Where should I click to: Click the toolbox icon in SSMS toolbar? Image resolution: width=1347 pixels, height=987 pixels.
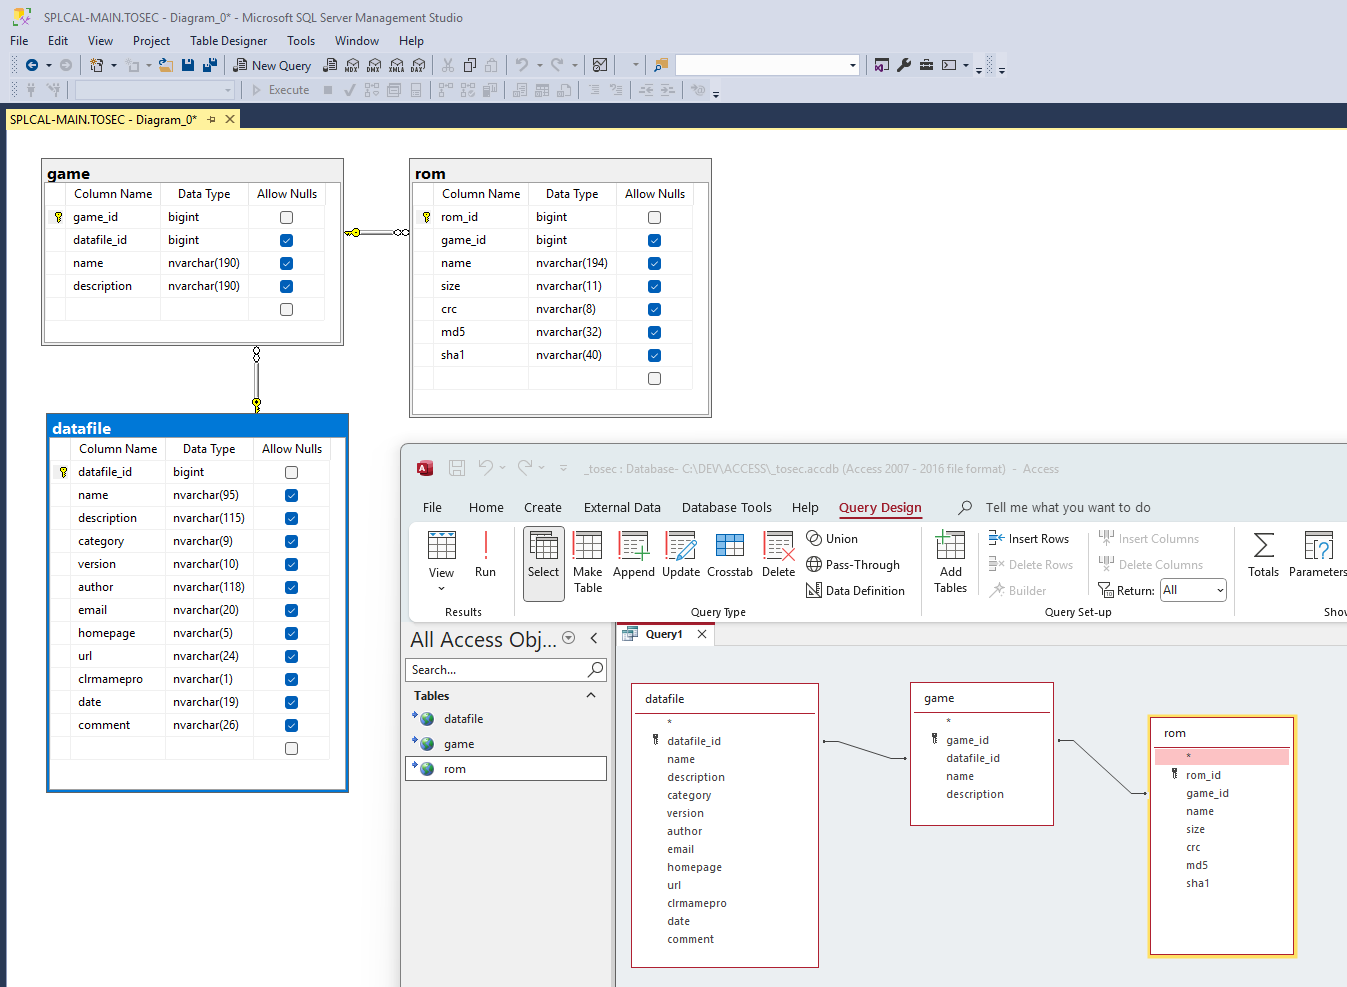tap(927, 65)
